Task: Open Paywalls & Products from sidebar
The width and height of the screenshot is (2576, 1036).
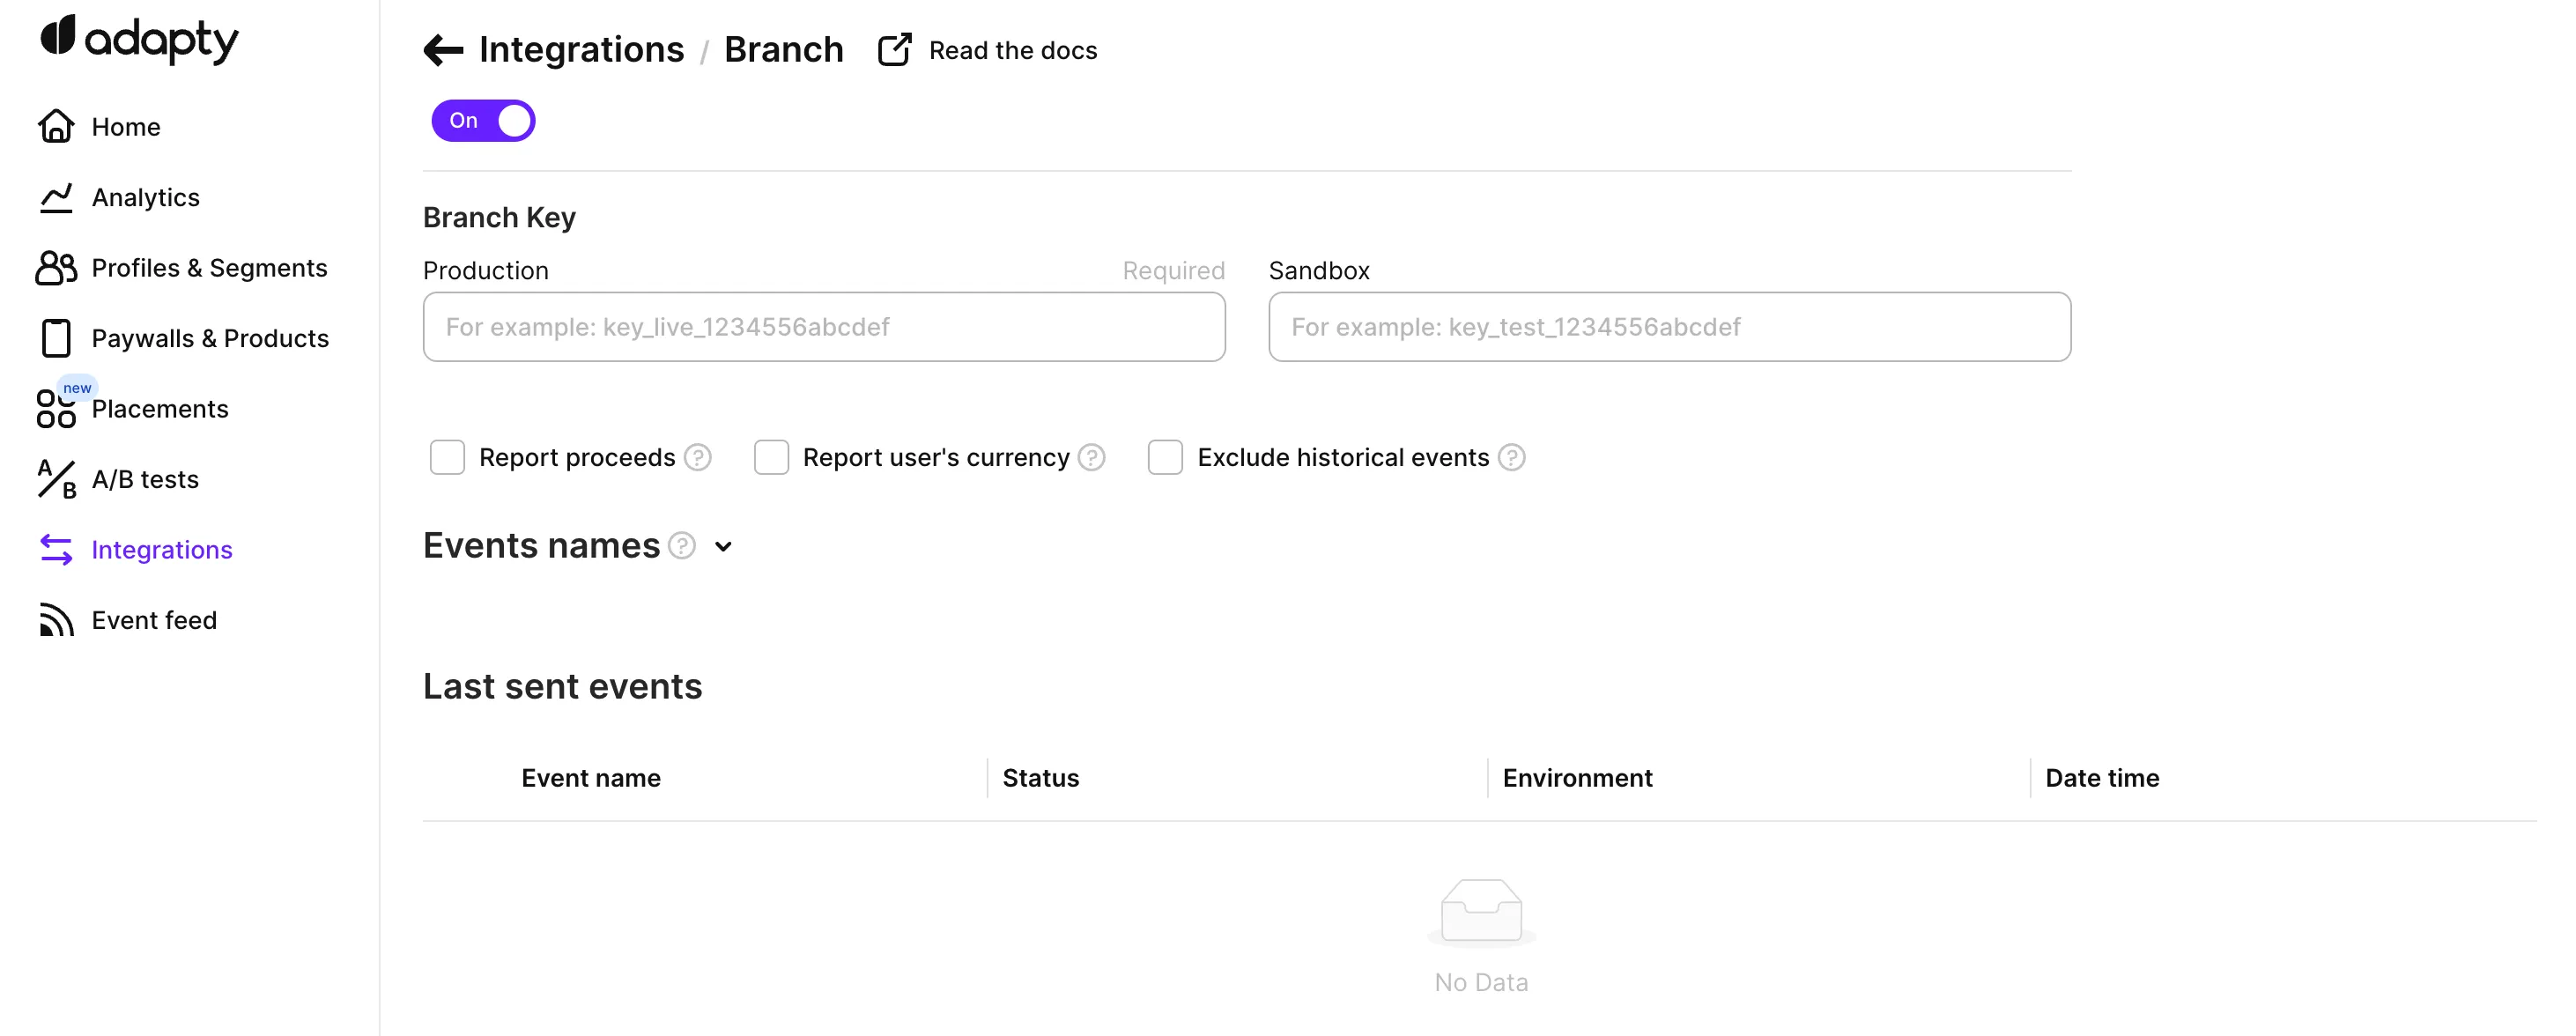Action: click(x=209, y=339)
